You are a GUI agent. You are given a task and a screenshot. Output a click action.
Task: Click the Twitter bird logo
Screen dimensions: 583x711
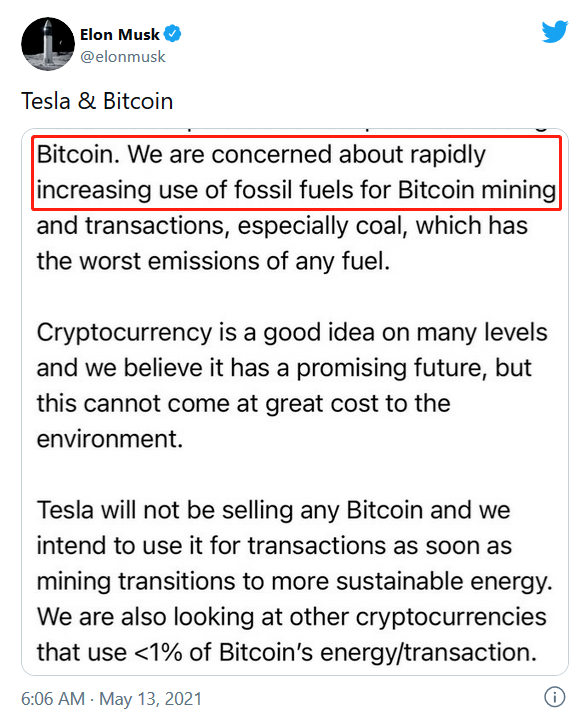tap(554, 31)
